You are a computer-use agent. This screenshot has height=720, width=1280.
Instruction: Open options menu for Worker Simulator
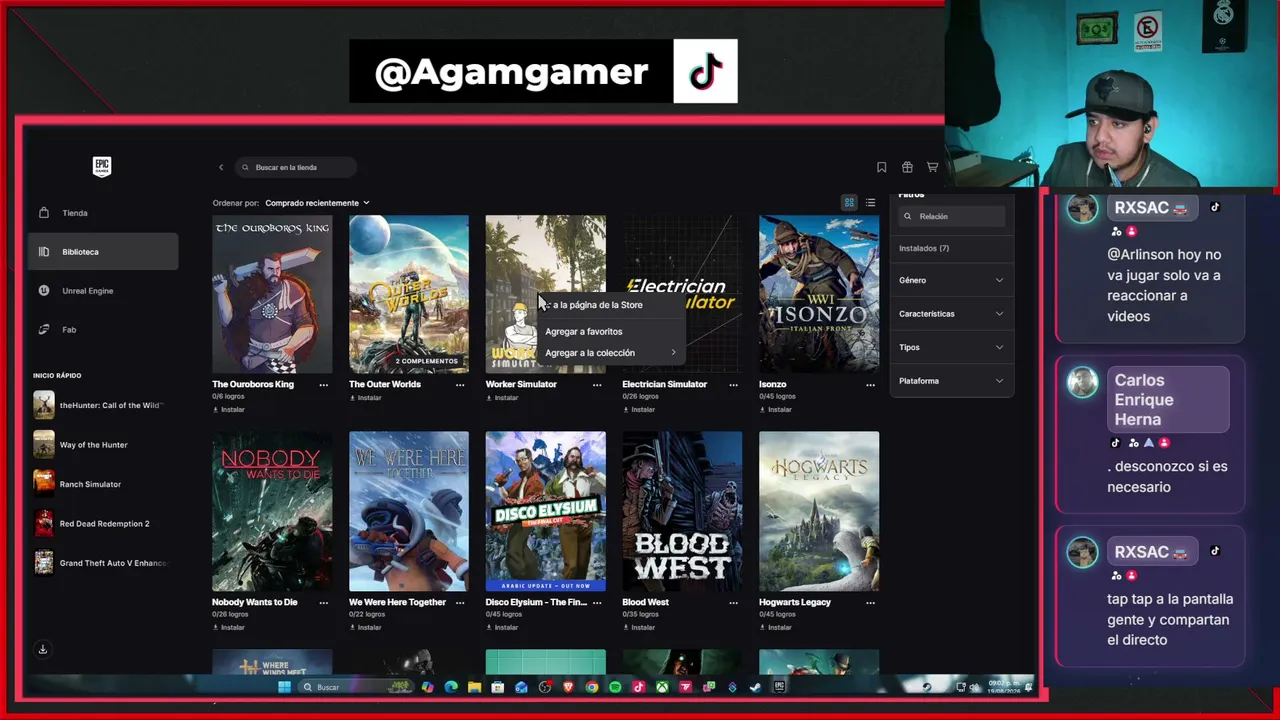coord(597,385)
